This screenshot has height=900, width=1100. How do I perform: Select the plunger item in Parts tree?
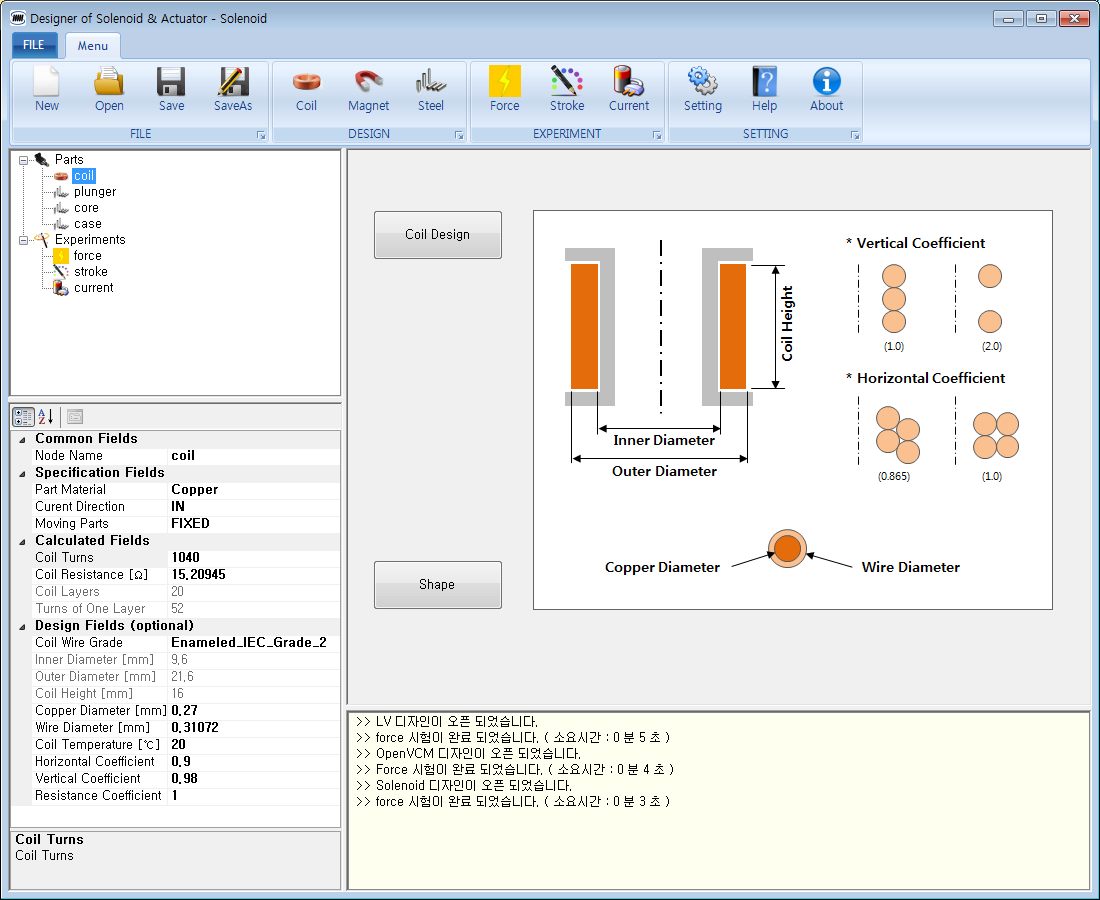(x=95, y=192)
